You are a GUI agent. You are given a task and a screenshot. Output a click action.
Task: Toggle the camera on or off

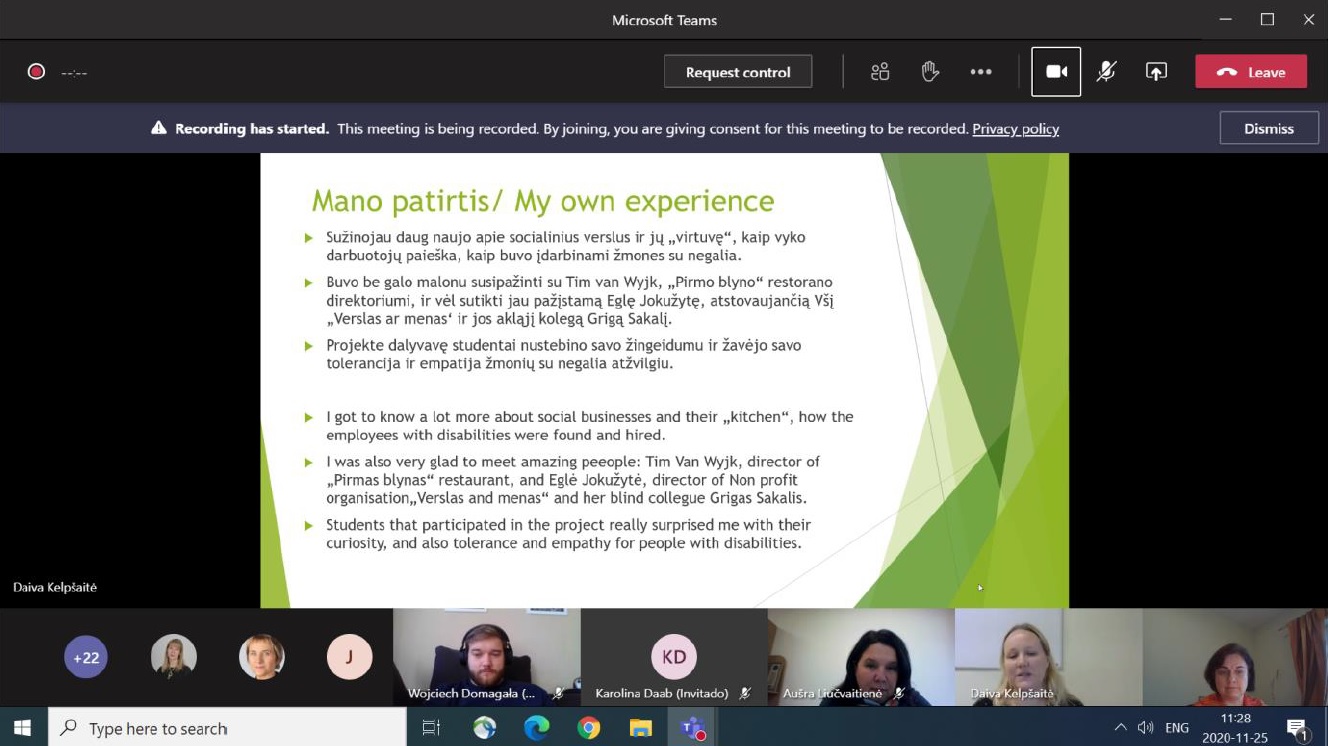(1056, 72)
